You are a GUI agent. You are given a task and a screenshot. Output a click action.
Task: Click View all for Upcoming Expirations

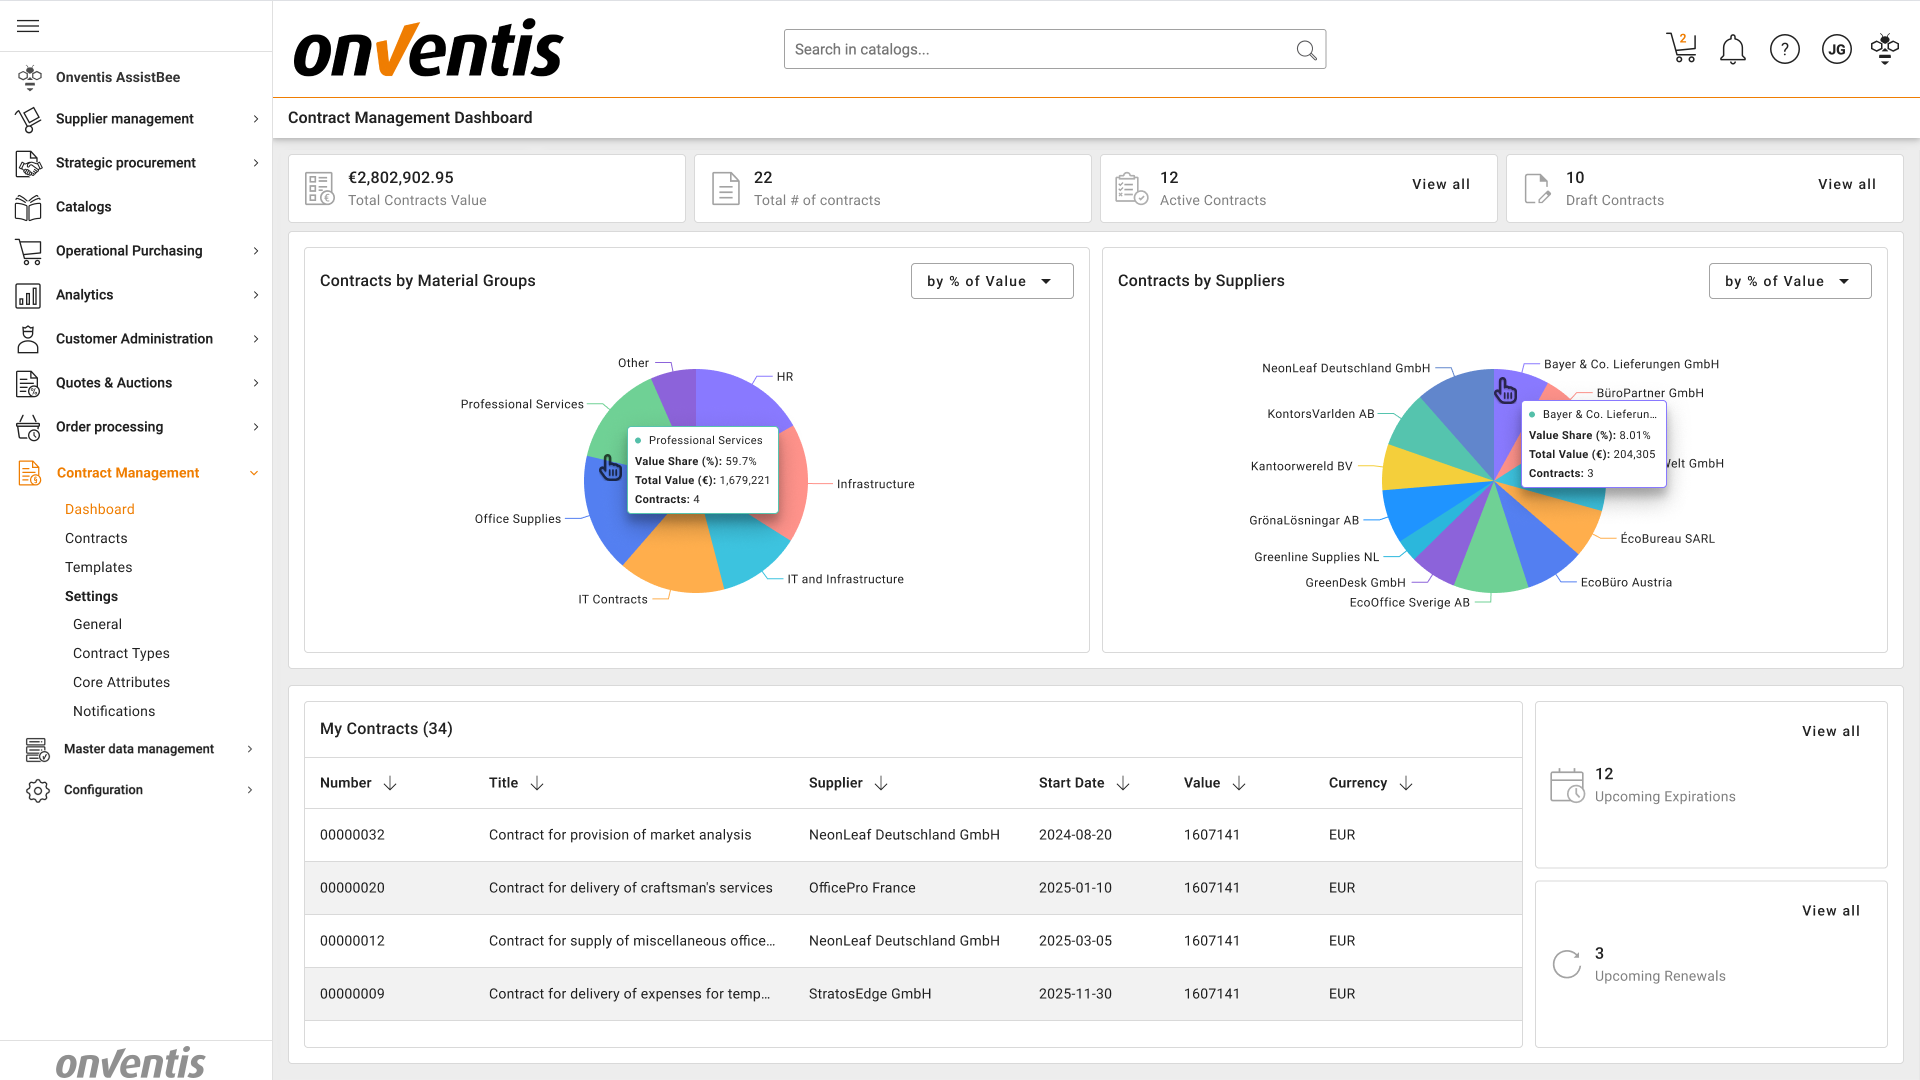(1830, 731)
